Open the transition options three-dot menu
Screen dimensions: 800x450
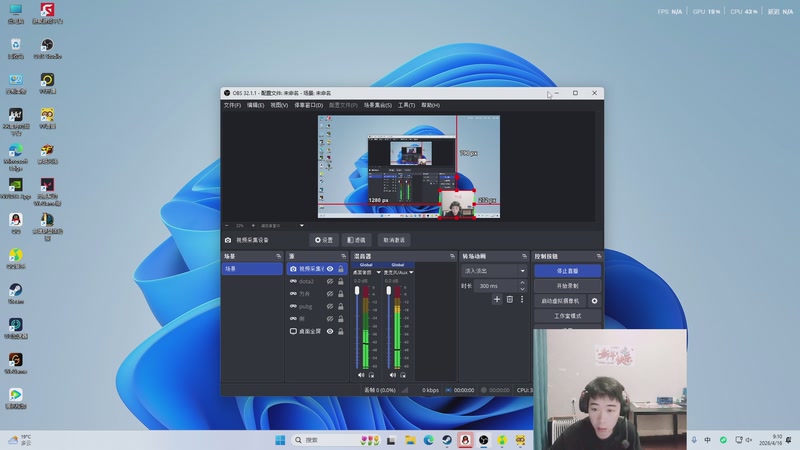tap(522, 299)
